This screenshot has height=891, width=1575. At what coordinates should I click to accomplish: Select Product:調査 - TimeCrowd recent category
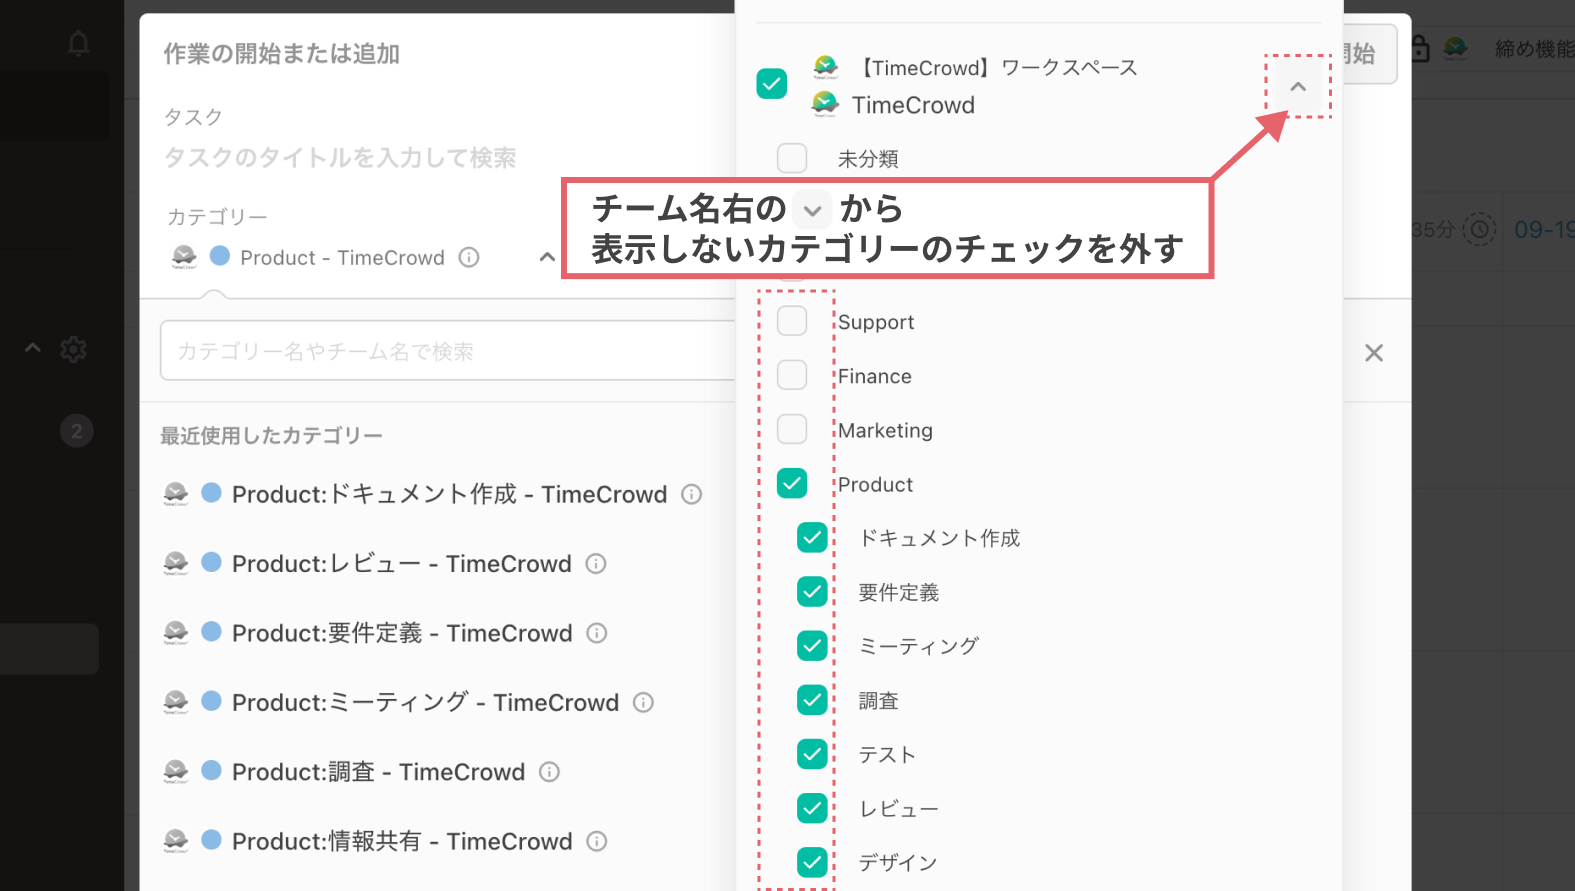click(378, 772)
